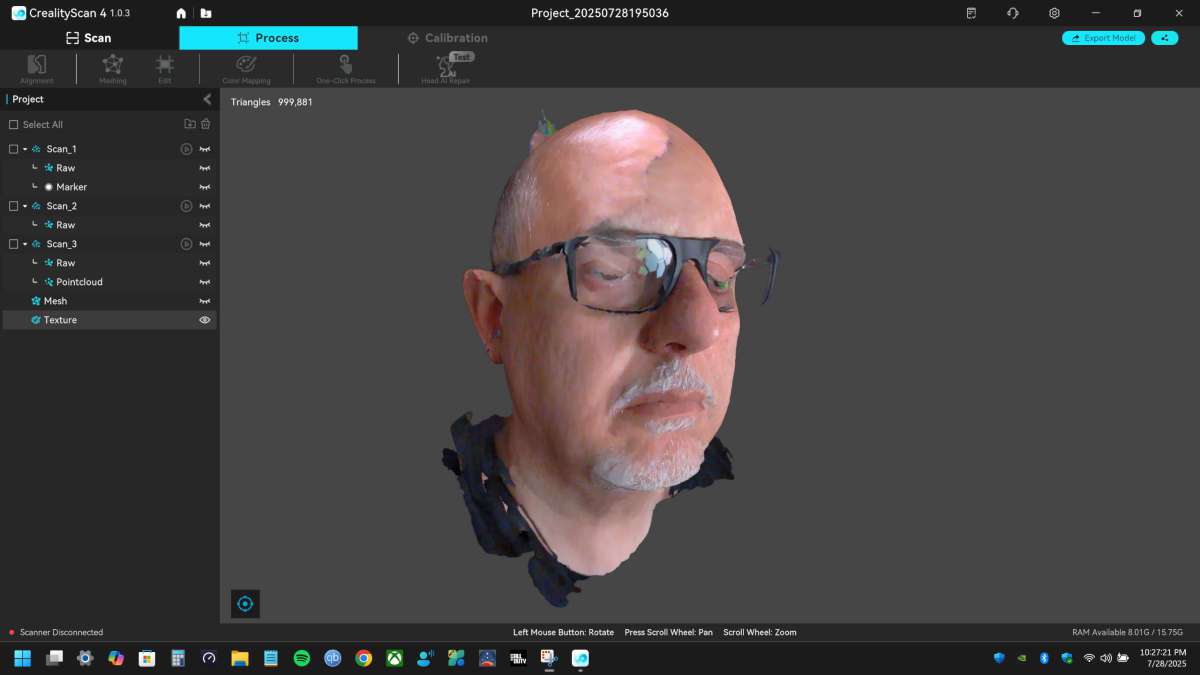
Task: Open the Calculator from the taskbar
Action: (x=178, y=658)
